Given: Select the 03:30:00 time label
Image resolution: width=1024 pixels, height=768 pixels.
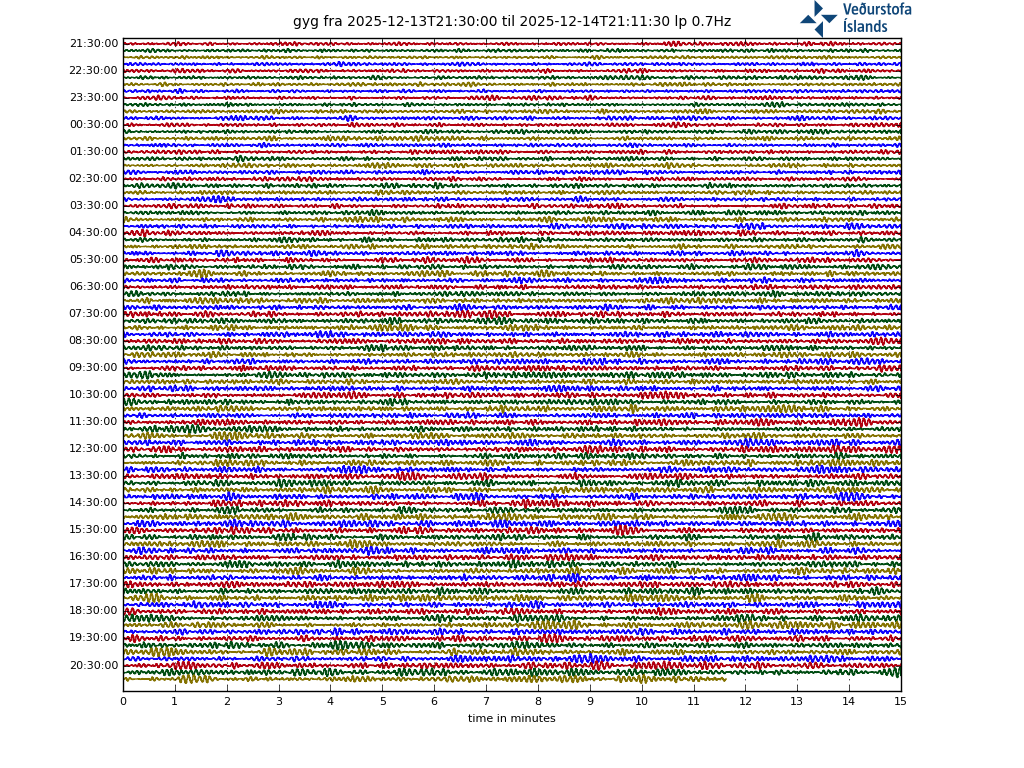Looking at the screenshot, I should point(94,206).
